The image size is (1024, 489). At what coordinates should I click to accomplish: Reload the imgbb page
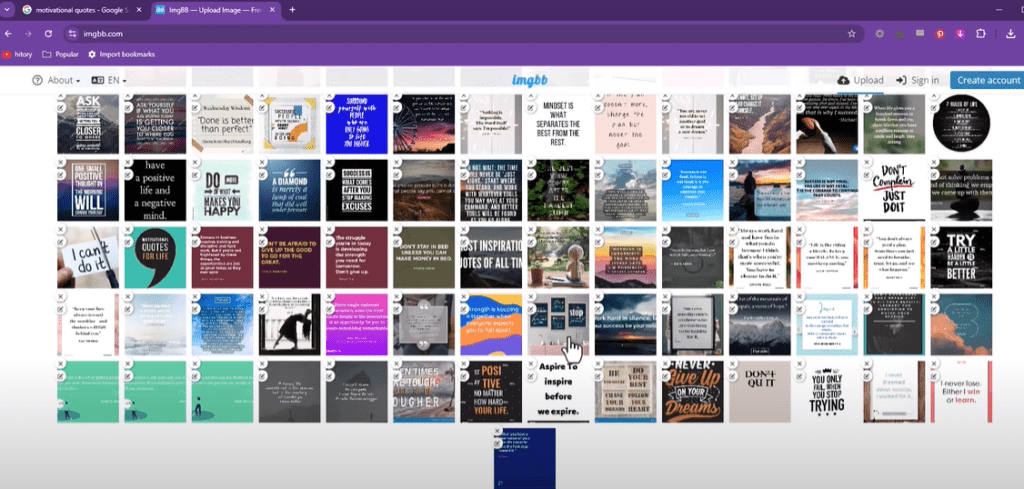point(47,33)
